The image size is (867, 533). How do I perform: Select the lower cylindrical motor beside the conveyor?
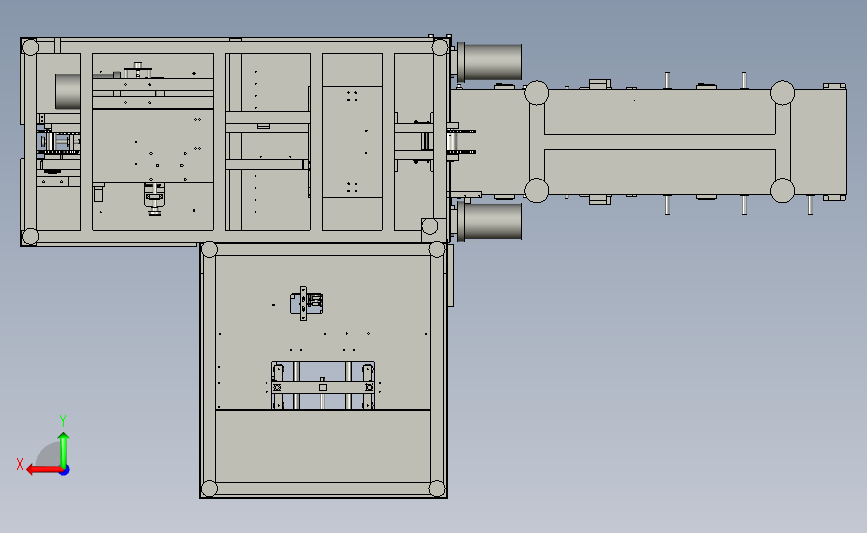pos(489,222)
